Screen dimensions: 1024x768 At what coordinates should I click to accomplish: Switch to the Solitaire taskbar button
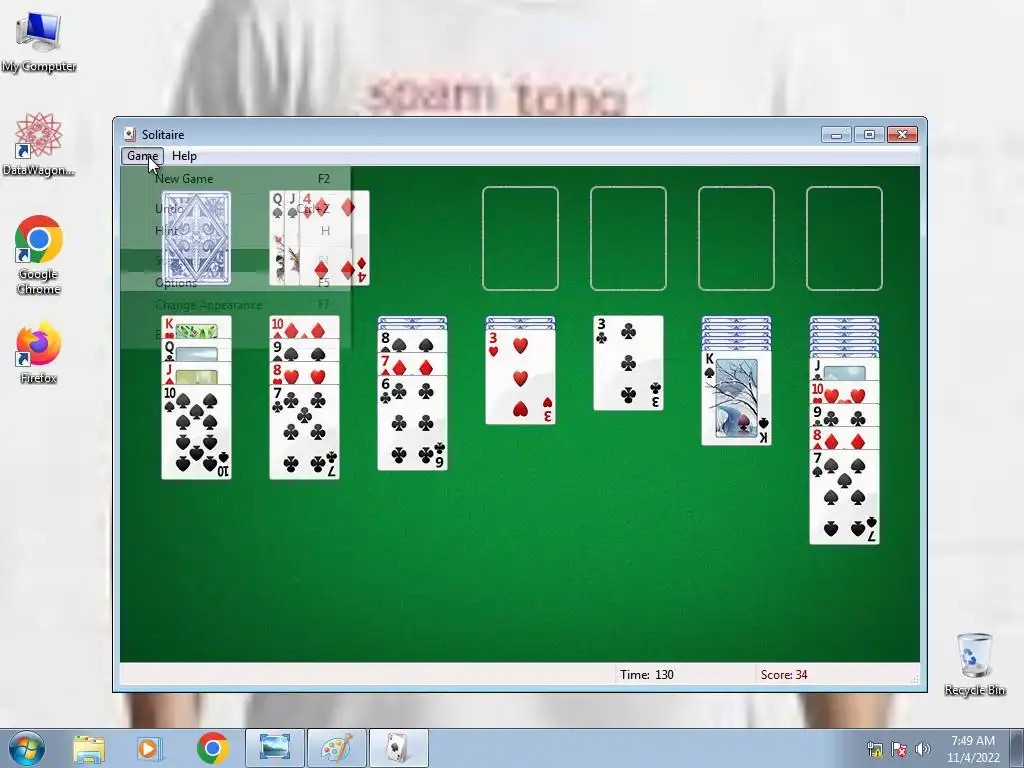click(x=399, y=748)
